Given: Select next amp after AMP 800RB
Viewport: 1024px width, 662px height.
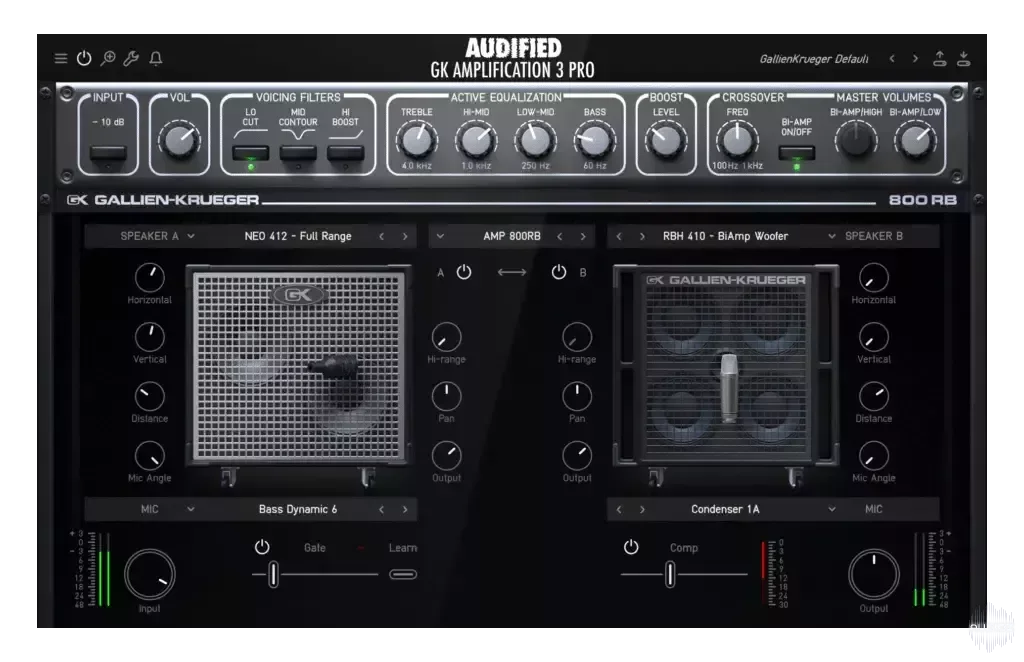Looking at the screenshot, I should click(583, 236).
